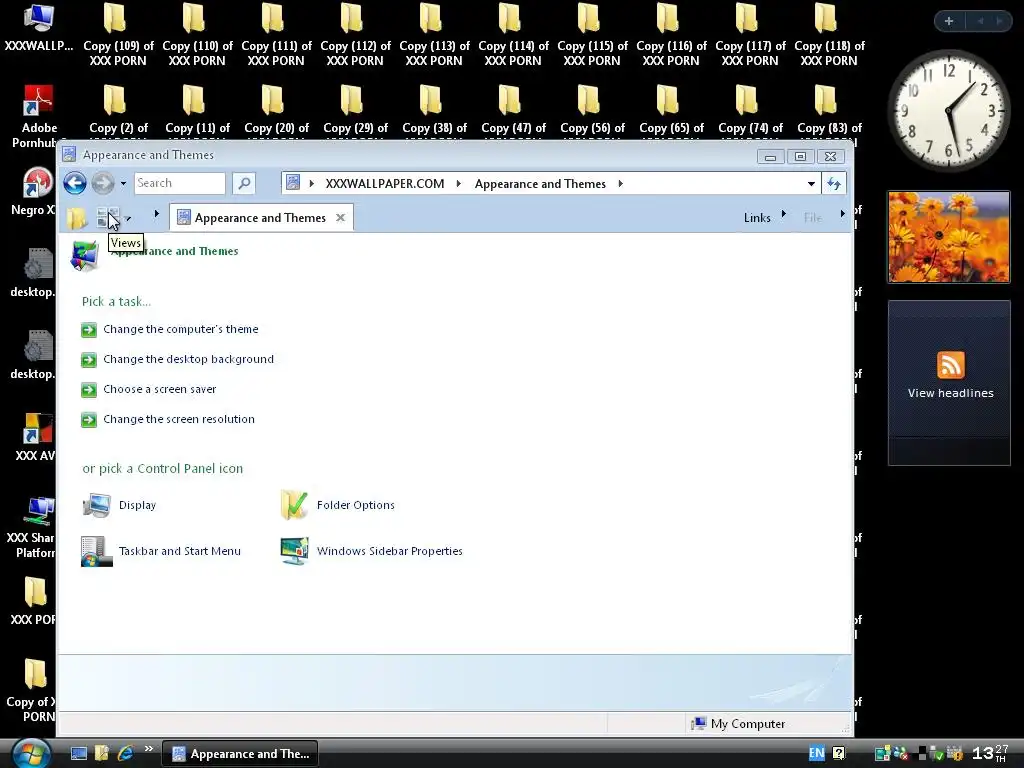Open the Views dropdown arrow
Viewport: 1024px width, 768px height.
(128, 219)
